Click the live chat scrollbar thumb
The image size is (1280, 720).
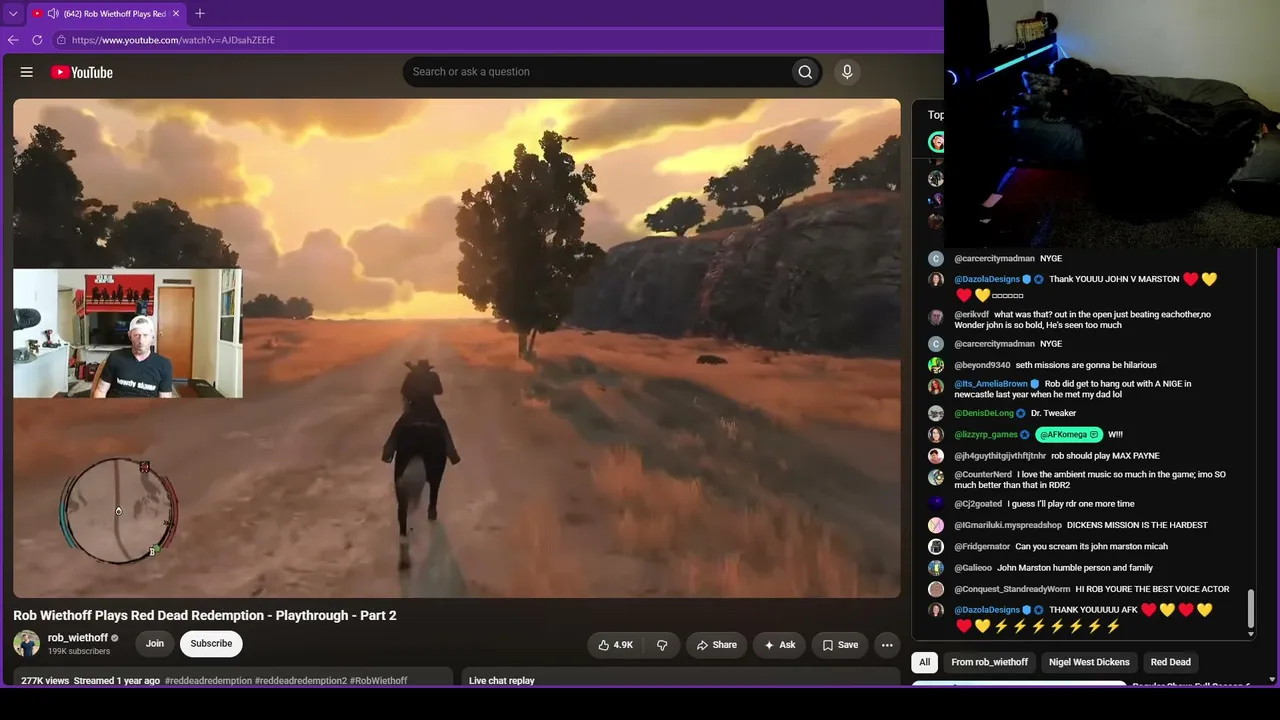(1250, 610)
